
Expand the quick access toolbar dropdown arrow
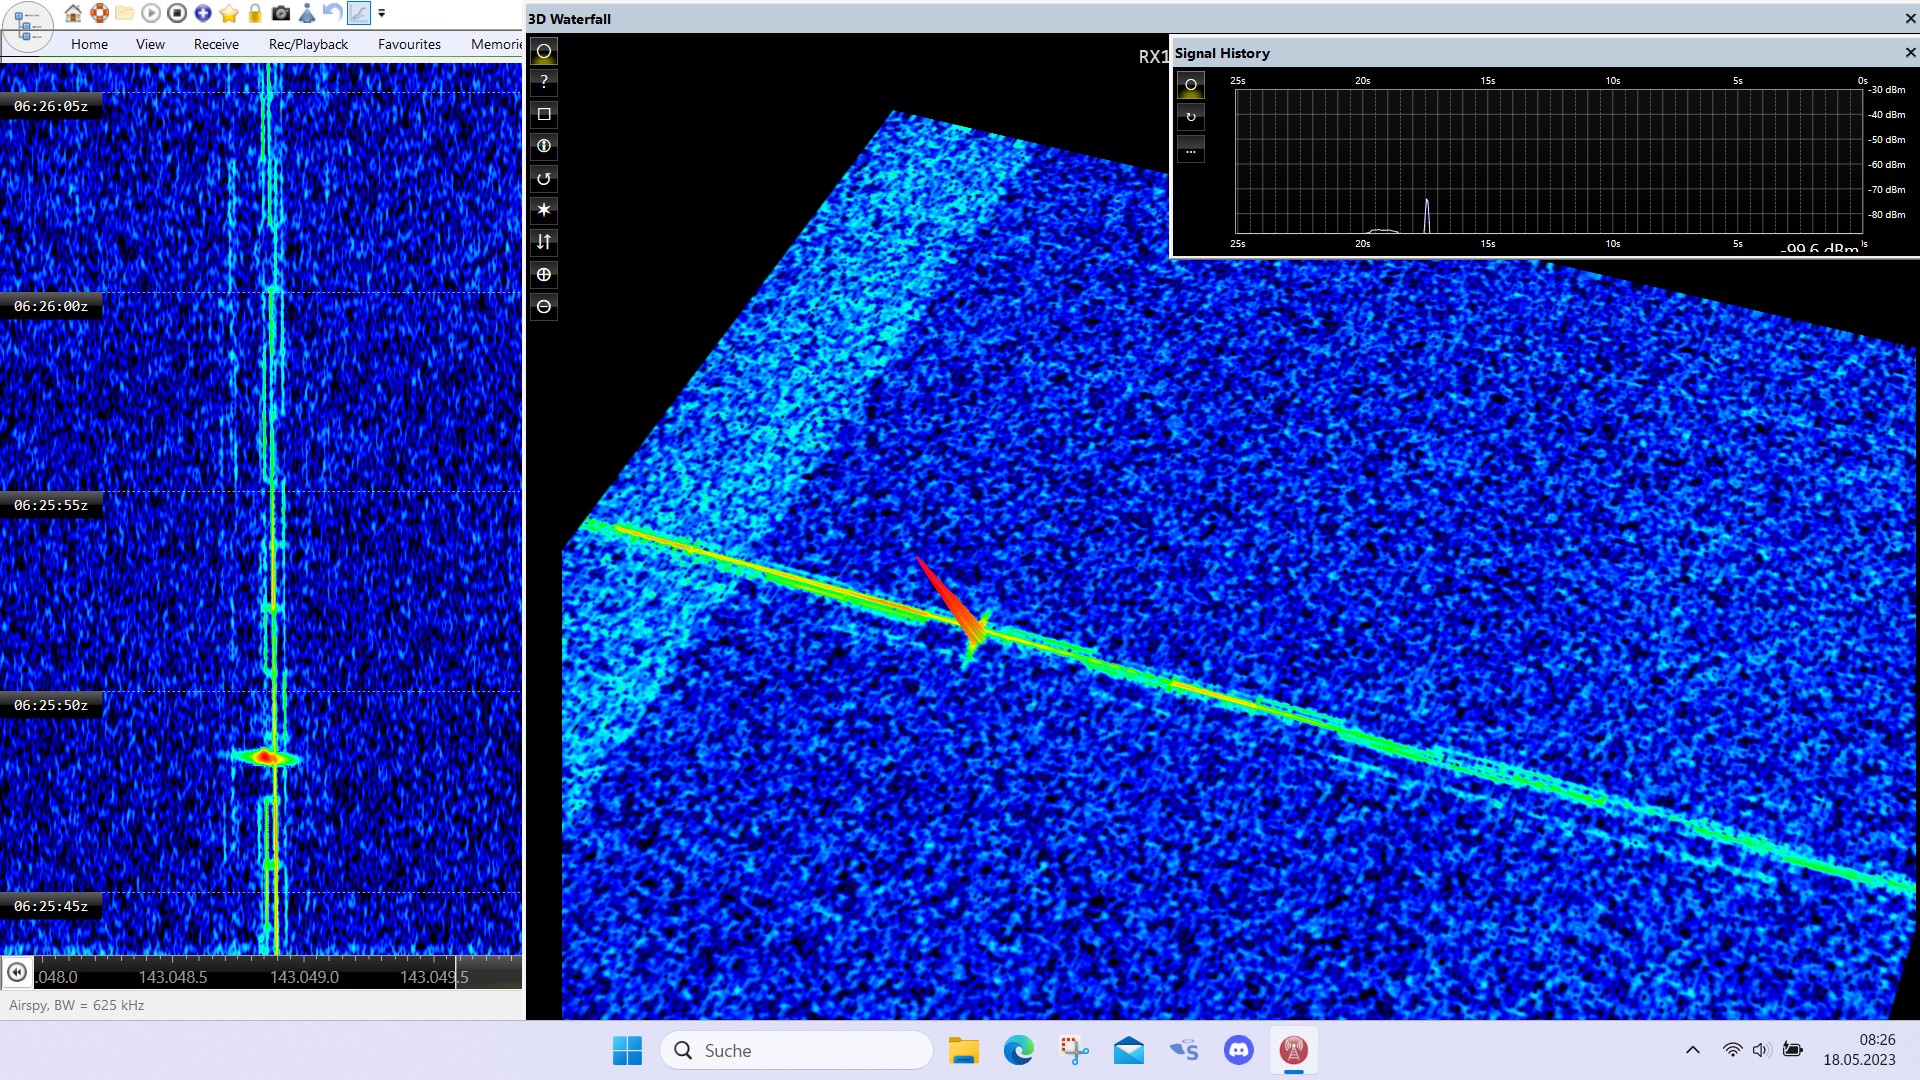381,13
